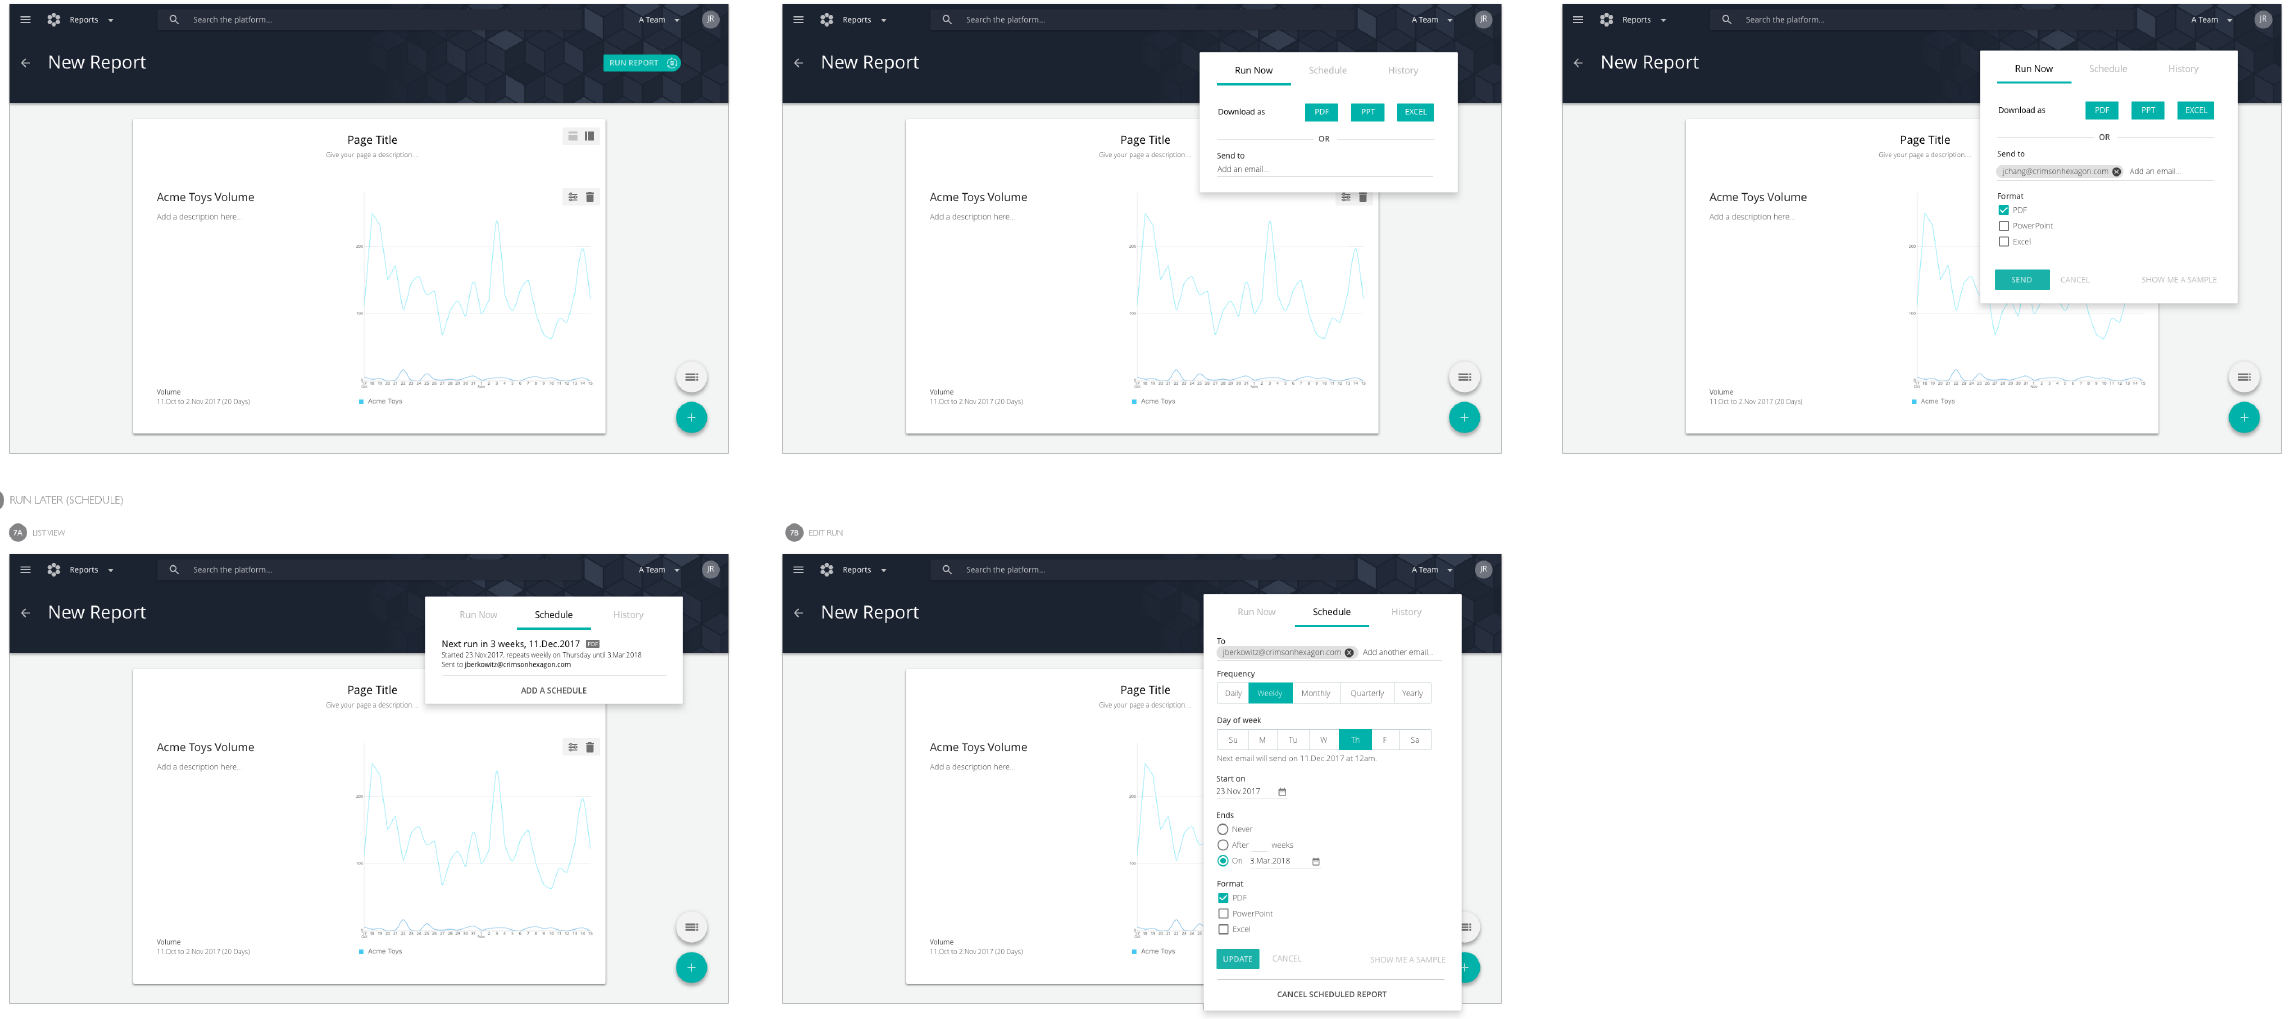Open chart settings sliders icon in 7A List View
2289x1019 pixels.
coord(573,747)
